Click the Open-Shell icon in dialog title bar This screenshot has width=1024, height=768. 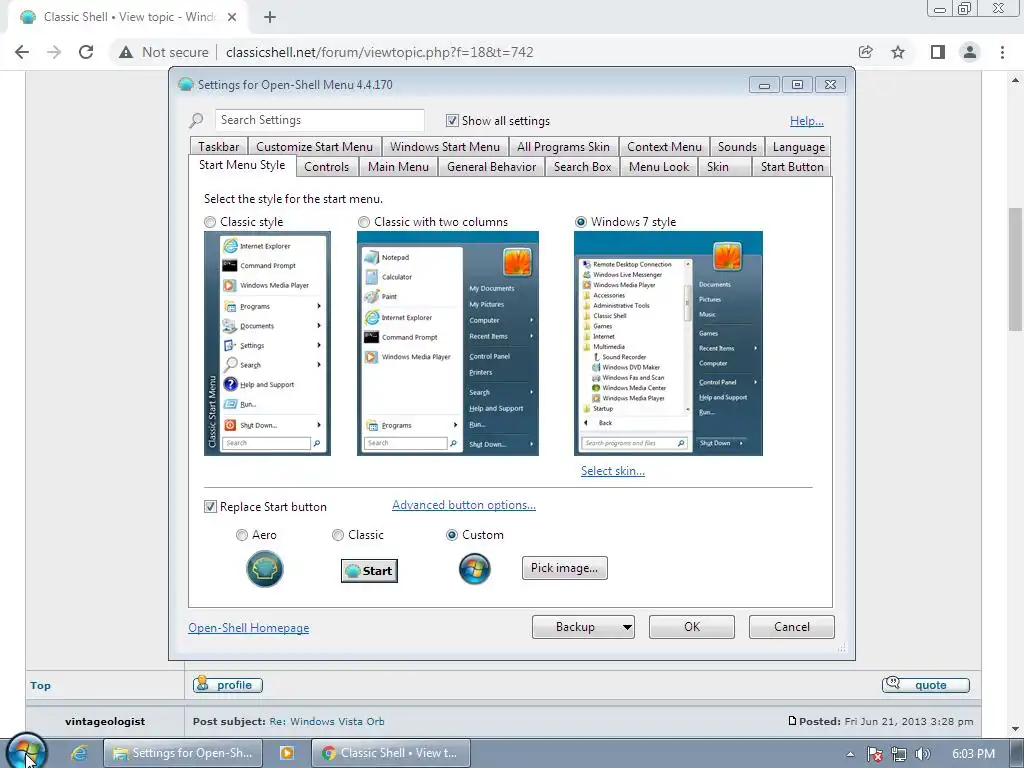pyautogui.click(x=186, y=84)
